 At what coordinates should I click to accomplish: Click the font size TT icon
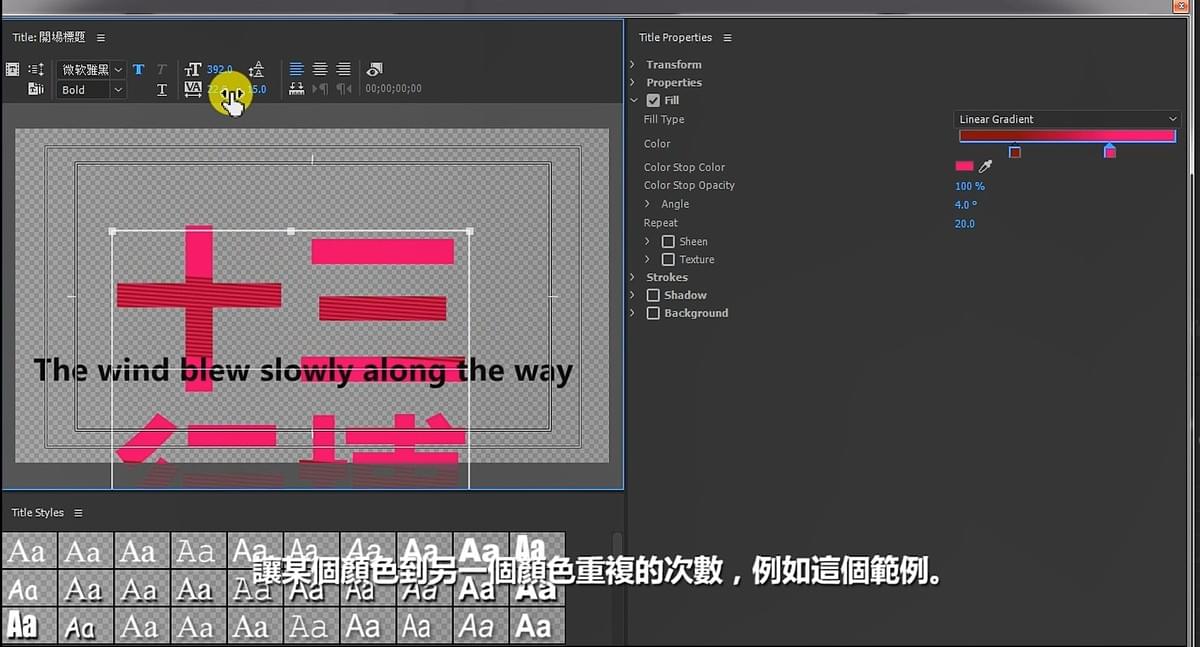[x=193, y=70]
